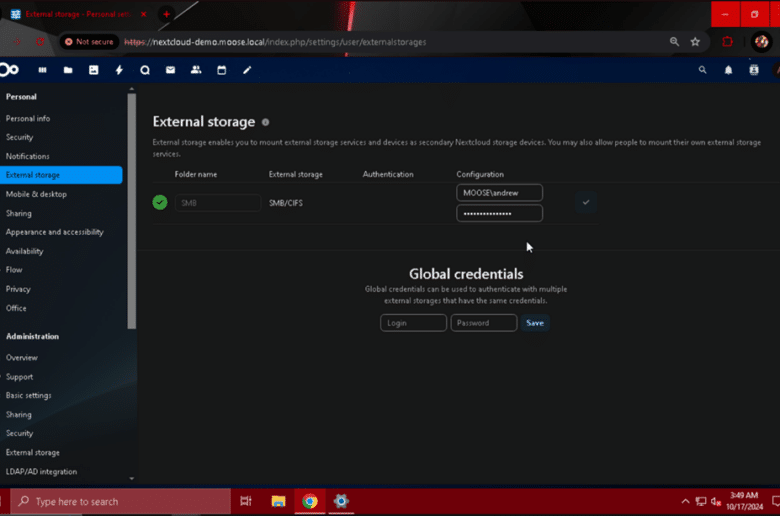
Task: Select Personal info in the sidebar
Action: coord(28,118)
